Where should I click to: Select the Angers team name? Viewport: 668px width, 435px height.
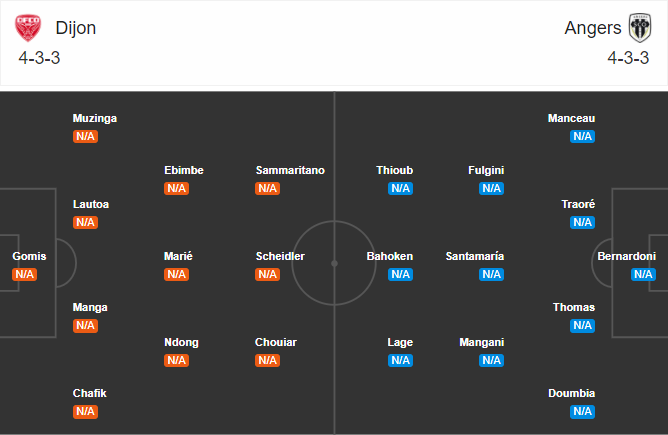[x=592, y=28]
